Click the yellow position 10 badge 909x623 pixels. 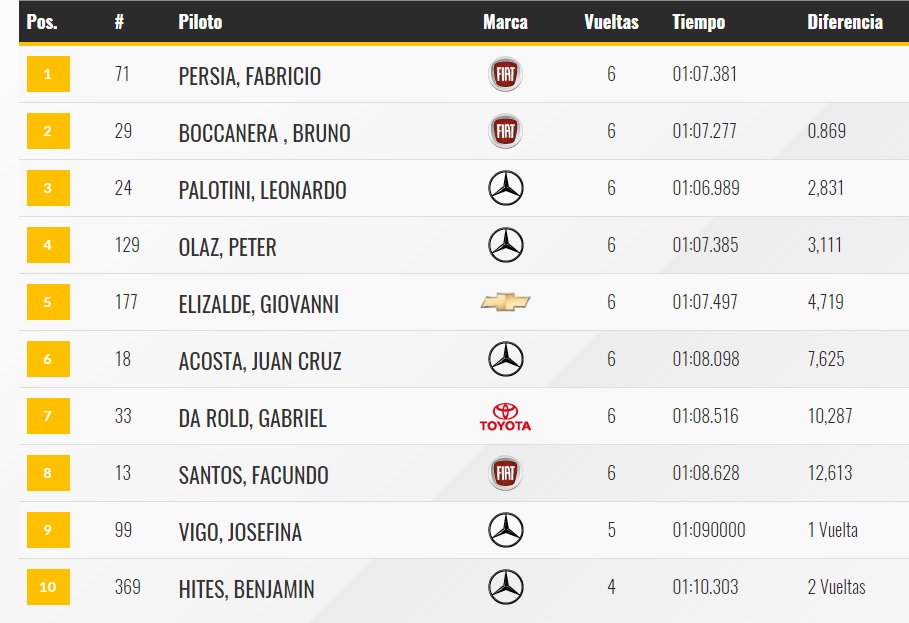pos(48,586)
